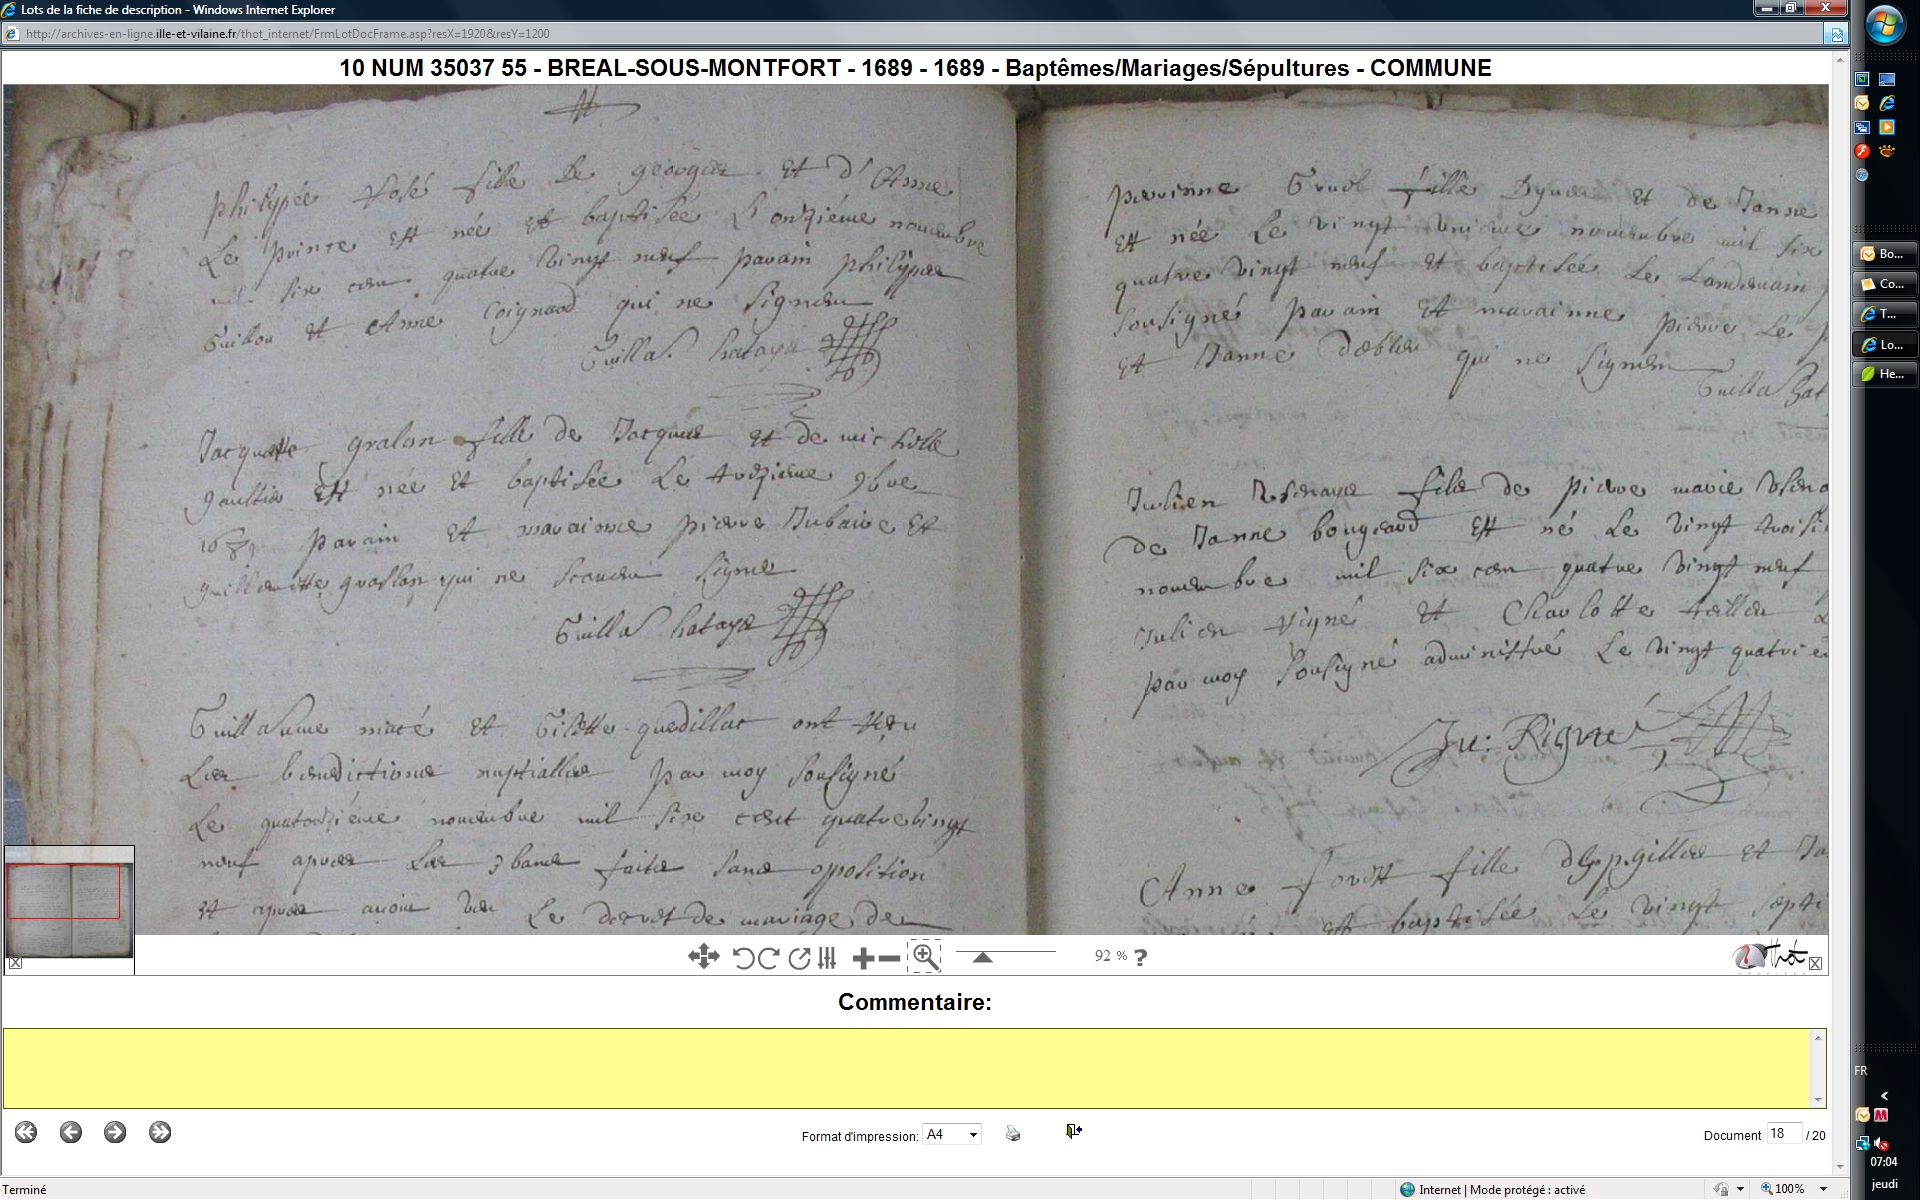Go to the previous document page
This screenshot has width=1920, height=1200.
pyautogui.click(x=70, y=1132)
